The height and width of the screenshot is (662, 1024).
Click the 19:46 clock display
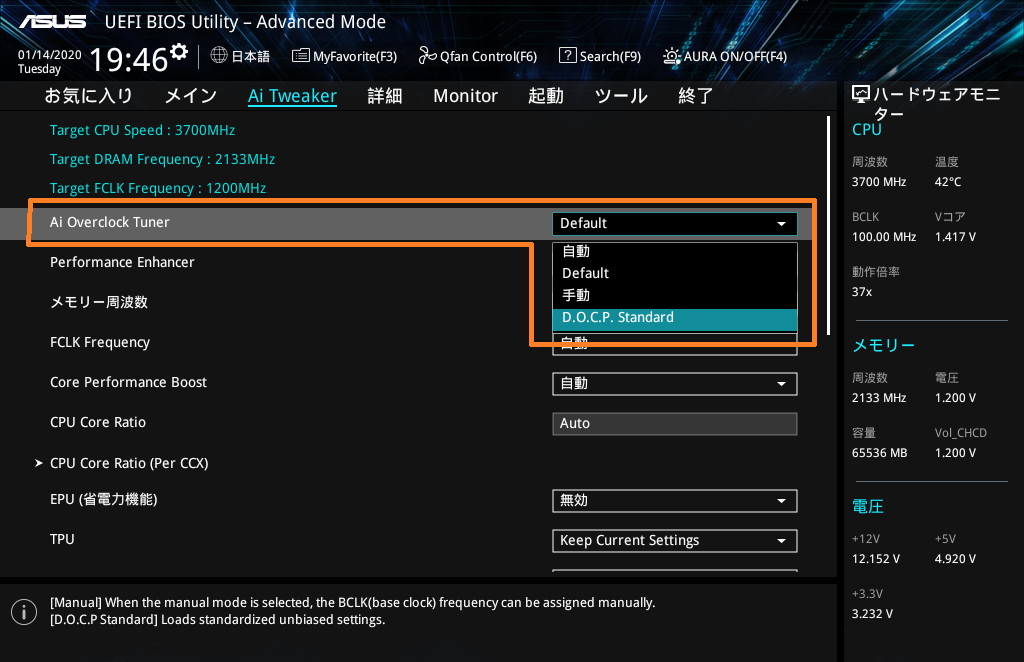pyautogui.click(x=129, y=59)
